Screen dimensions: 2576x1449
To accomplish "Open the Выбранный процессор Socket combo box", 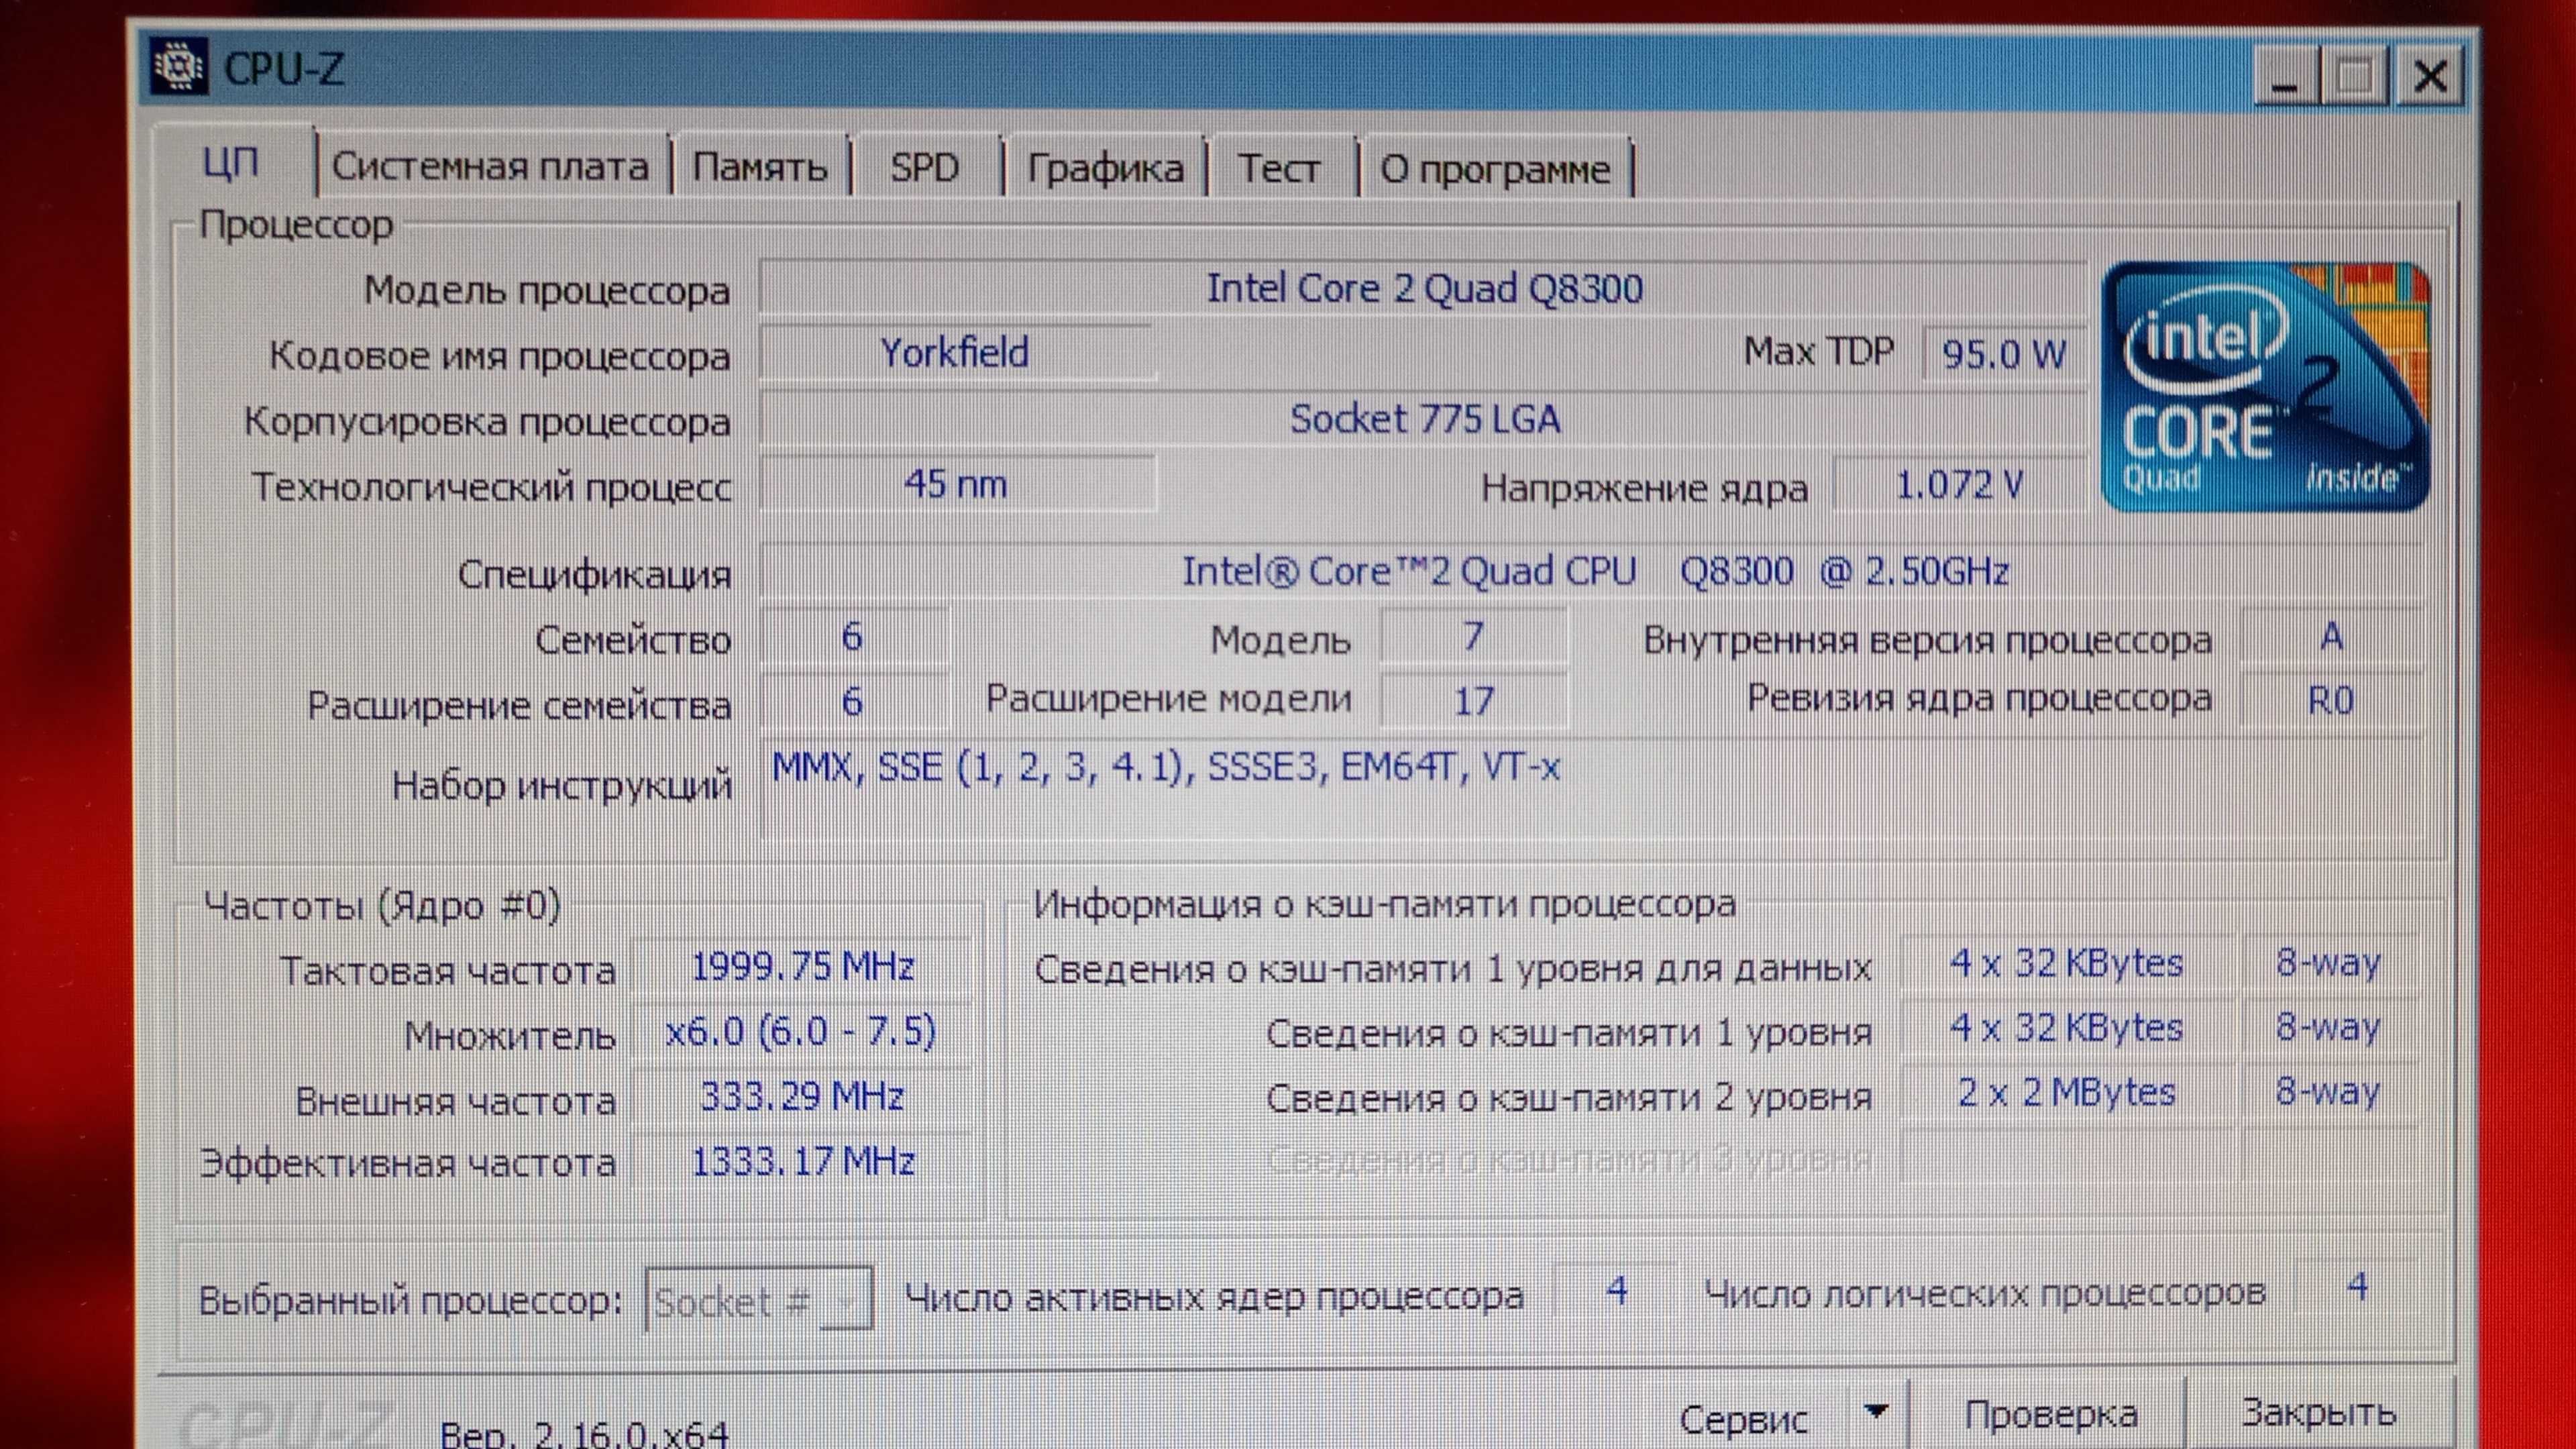I will pos(759,1299).
